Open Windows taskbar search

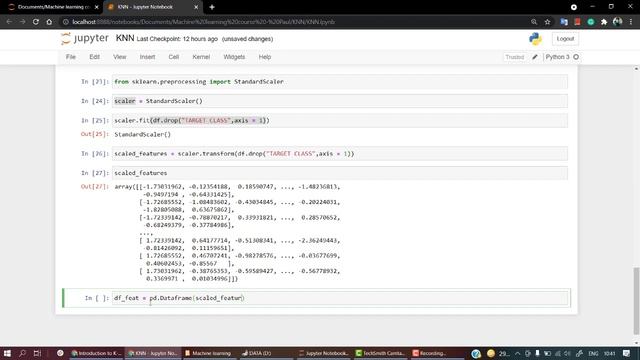[22, 353]
